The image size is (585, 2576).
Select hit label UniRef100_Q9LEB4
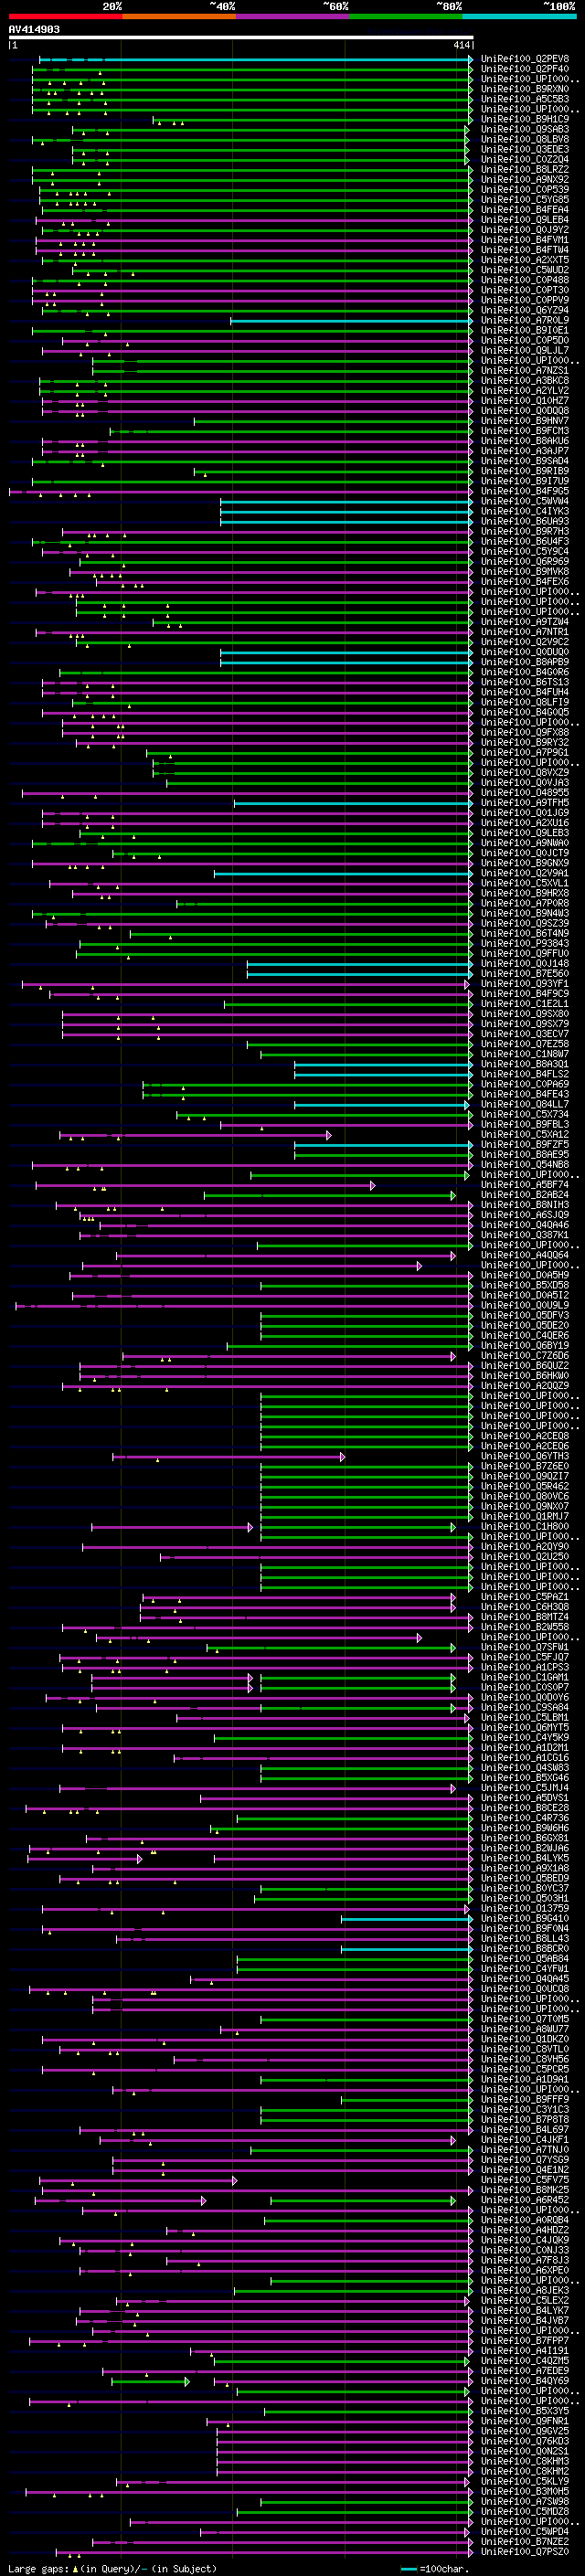[524, 219]
